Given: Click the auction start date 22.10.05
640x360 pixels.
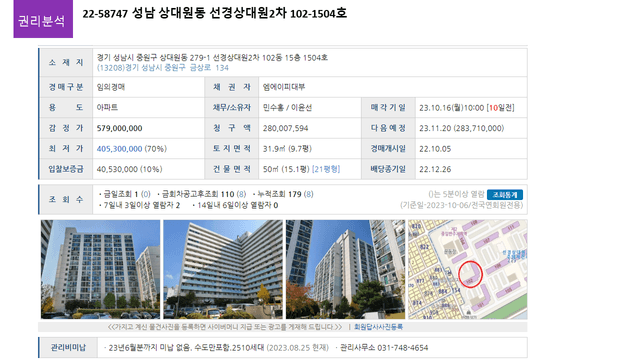Looking at the screenshot, I should click(435, 149).
